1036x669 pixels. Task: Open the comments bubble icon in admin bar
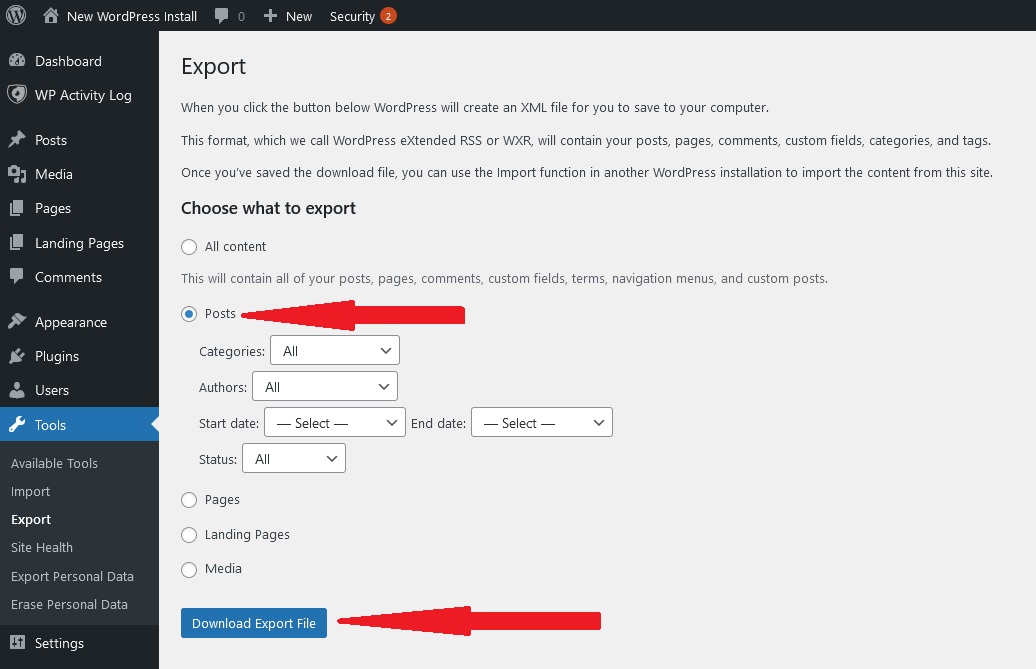[x=221, y=16]
